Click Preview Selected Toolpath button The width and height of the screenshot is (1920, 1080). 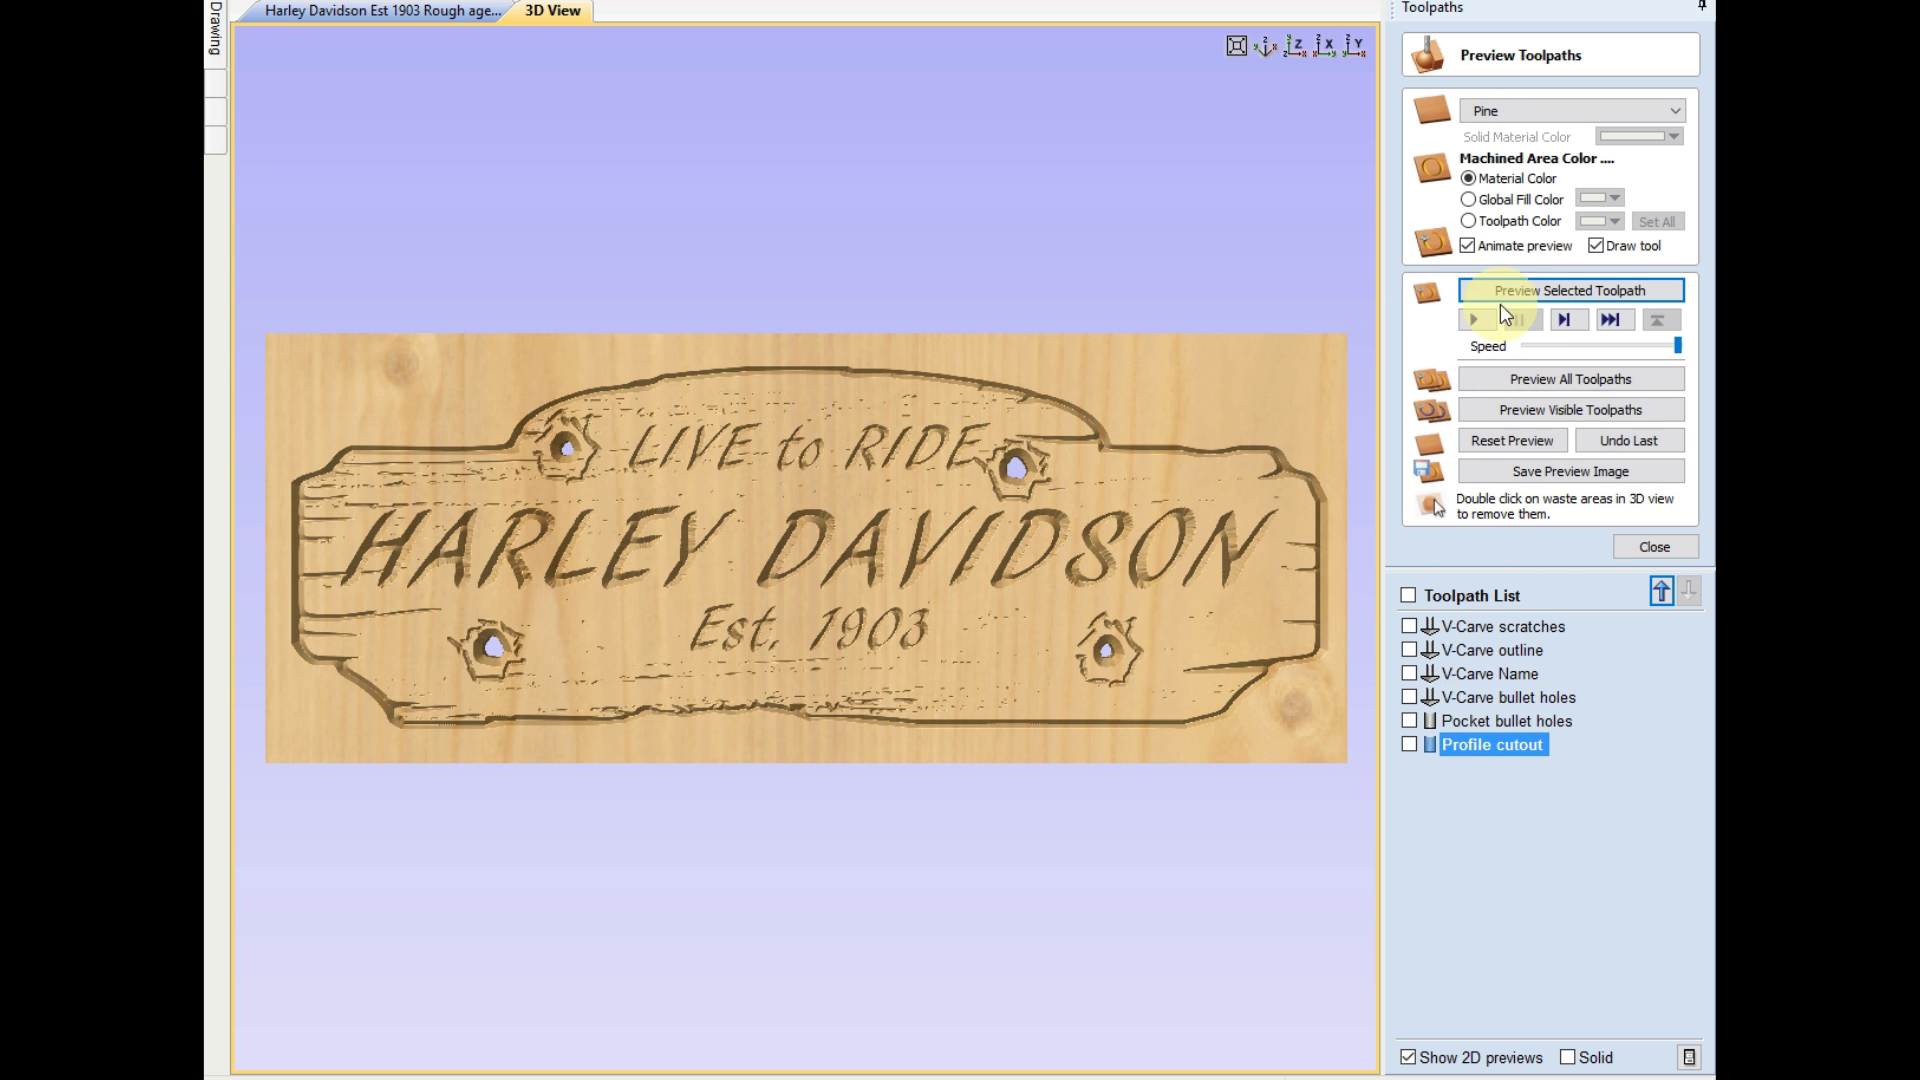(x=1571, y=290)
